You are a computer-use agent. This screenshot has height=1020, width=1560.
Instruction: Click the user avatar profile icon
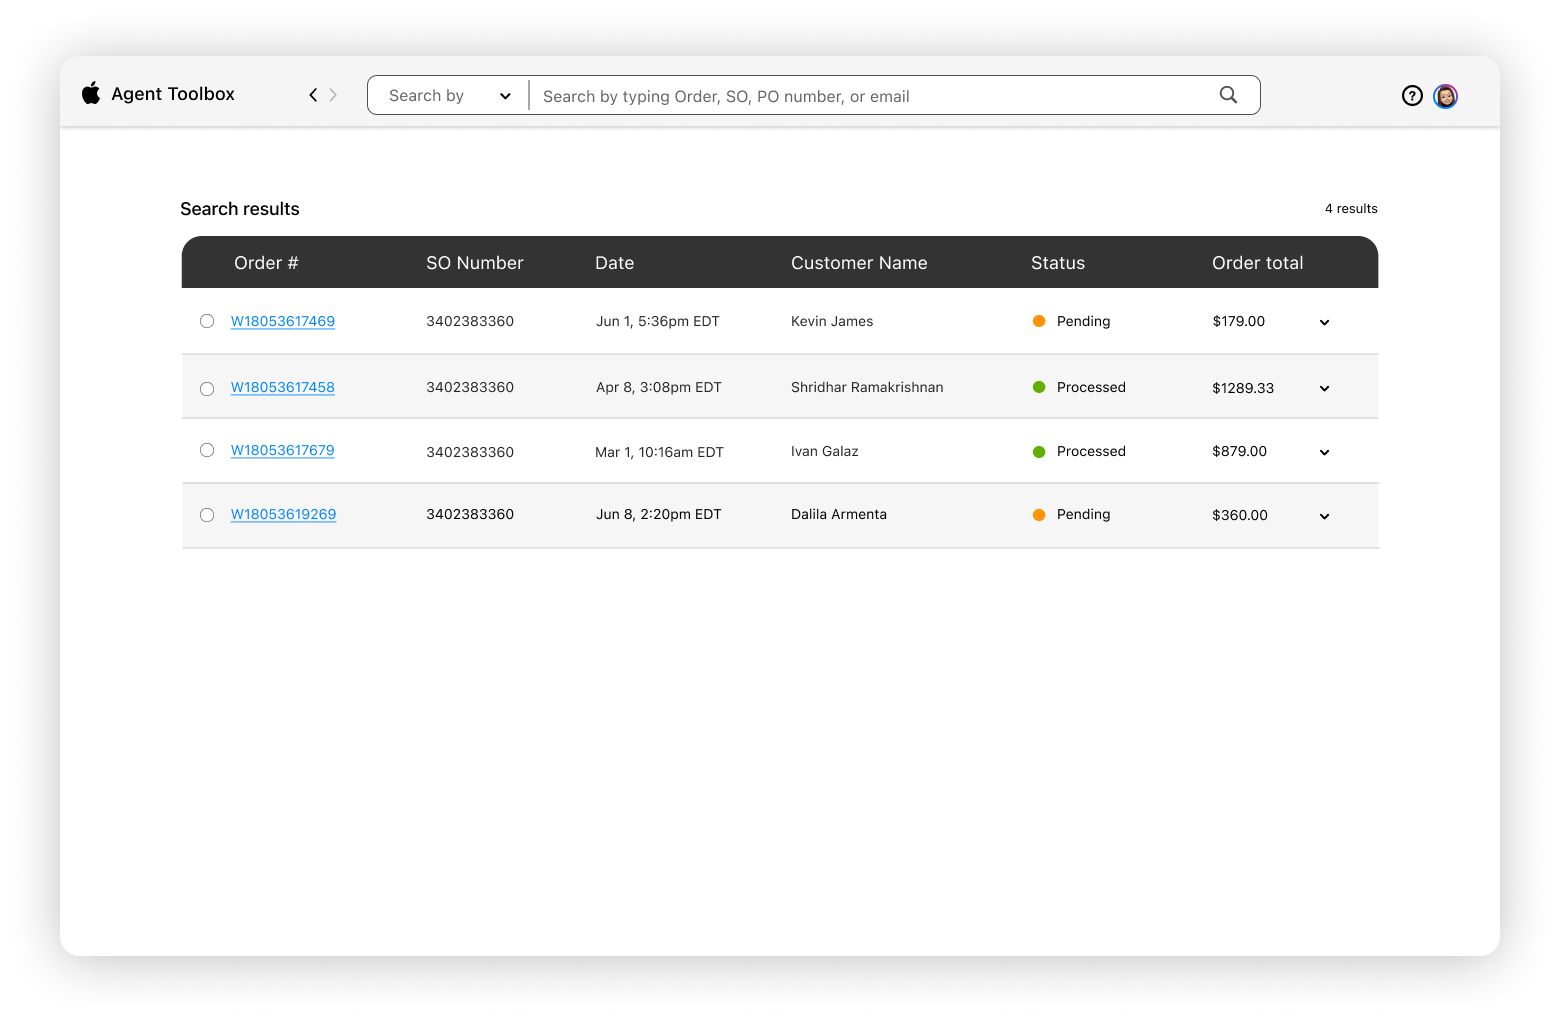(1445, 96)
